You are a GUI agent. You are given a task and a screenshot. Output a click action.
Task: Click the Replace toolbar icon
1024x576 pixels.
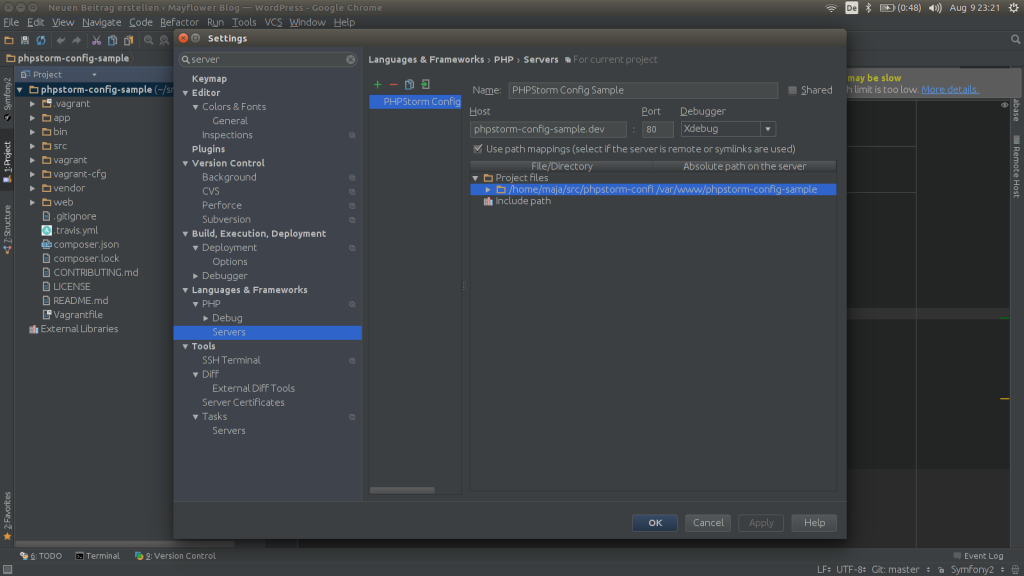(165, 40)
